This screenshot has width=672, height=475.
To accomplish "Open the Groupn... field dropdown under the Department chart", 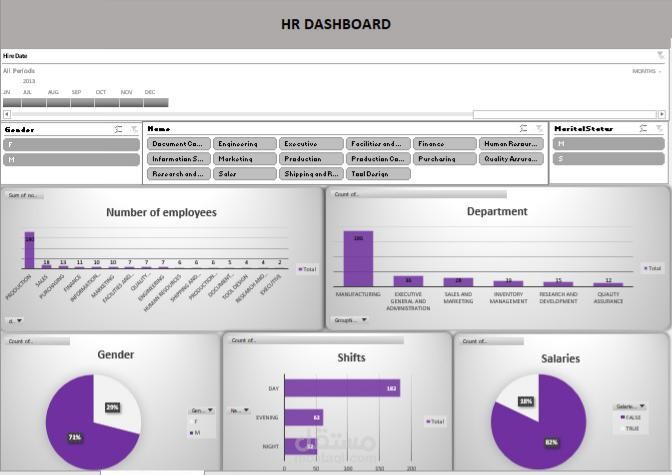I will pyautogui.click(x=350, y=320).
